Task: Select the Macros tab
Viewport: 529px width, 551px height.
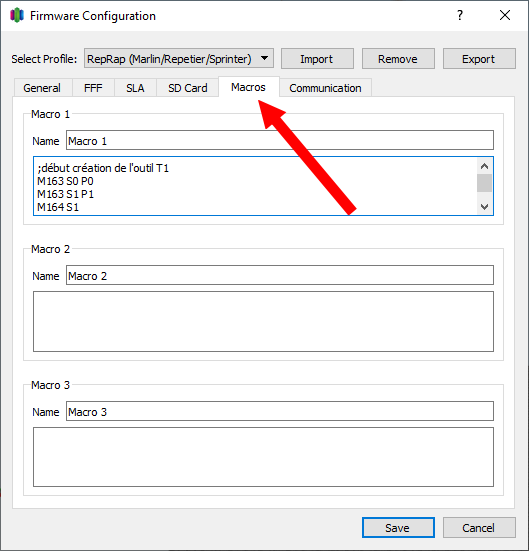Action: (249, 86)
